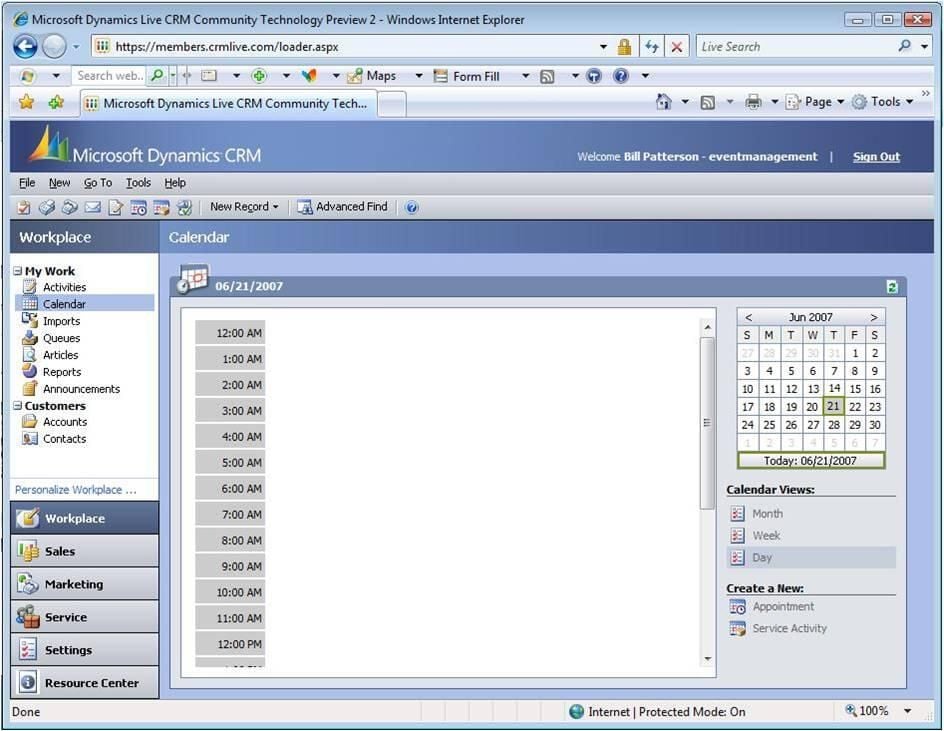Click the calendar vertical scrollbar thumb
This screenshot has width=944, height=731.
tap(707, 423)
